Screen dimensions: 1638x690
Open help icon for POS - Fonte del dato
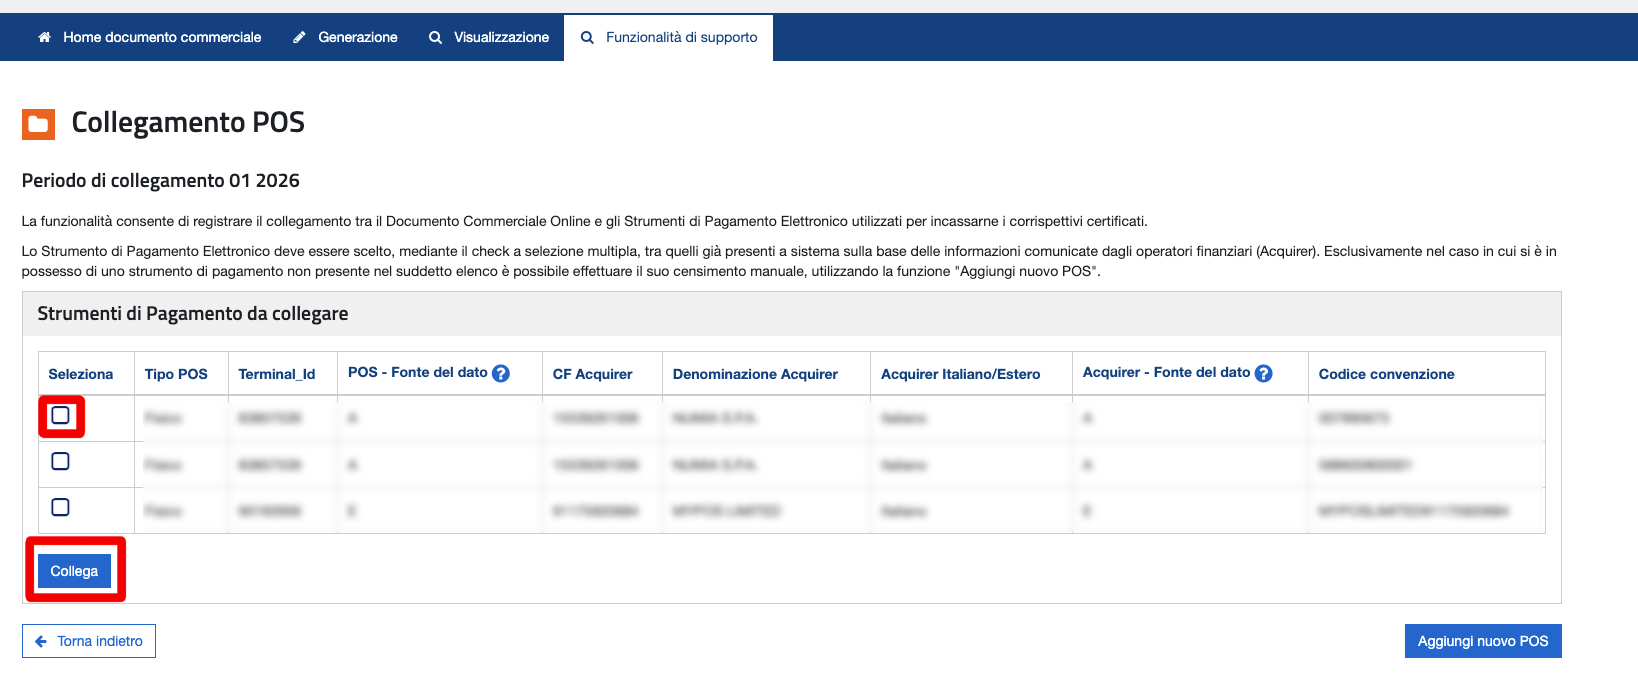click(501, 373)
